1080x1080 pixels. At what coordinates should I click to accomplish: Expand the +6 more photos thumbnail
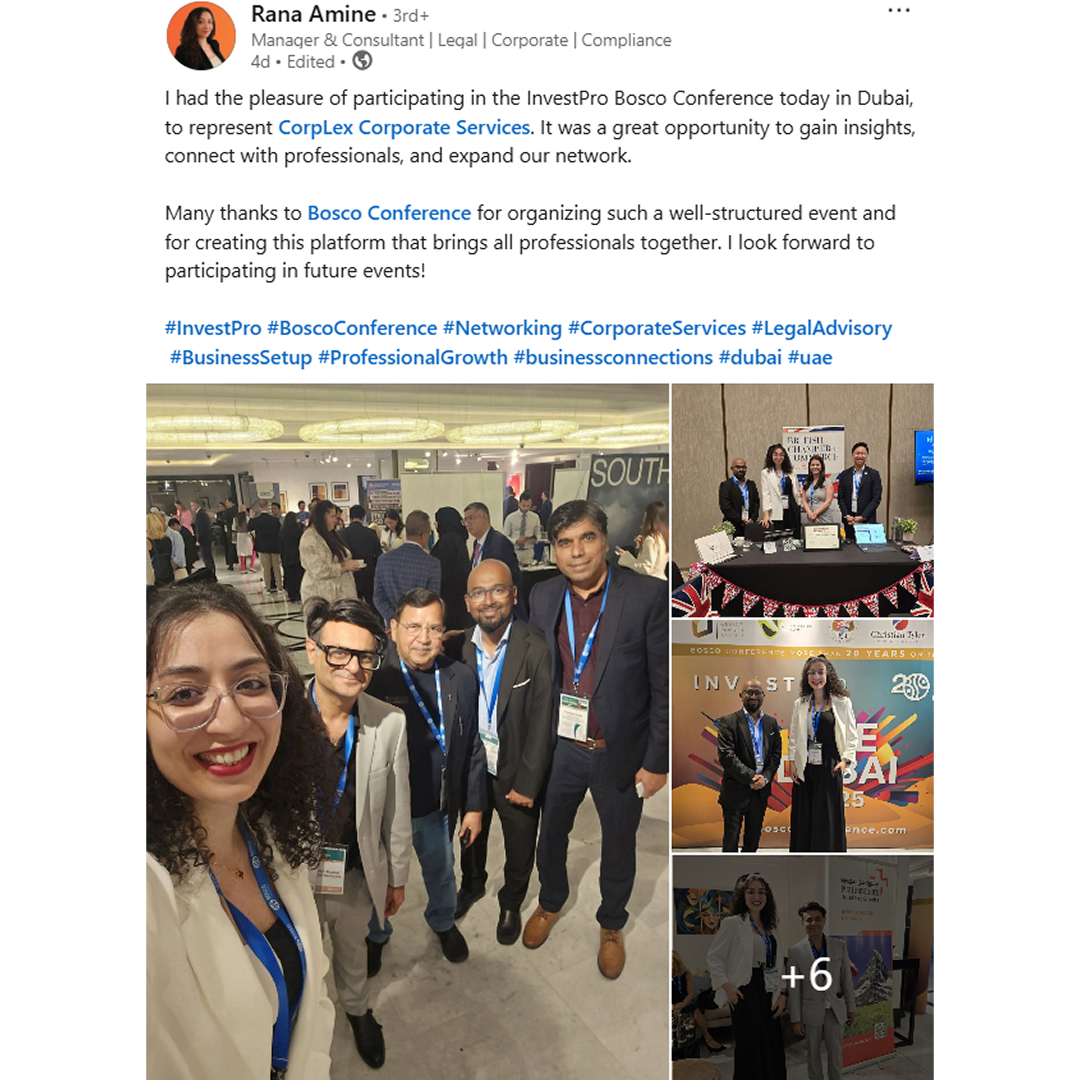tap(802, 968)
